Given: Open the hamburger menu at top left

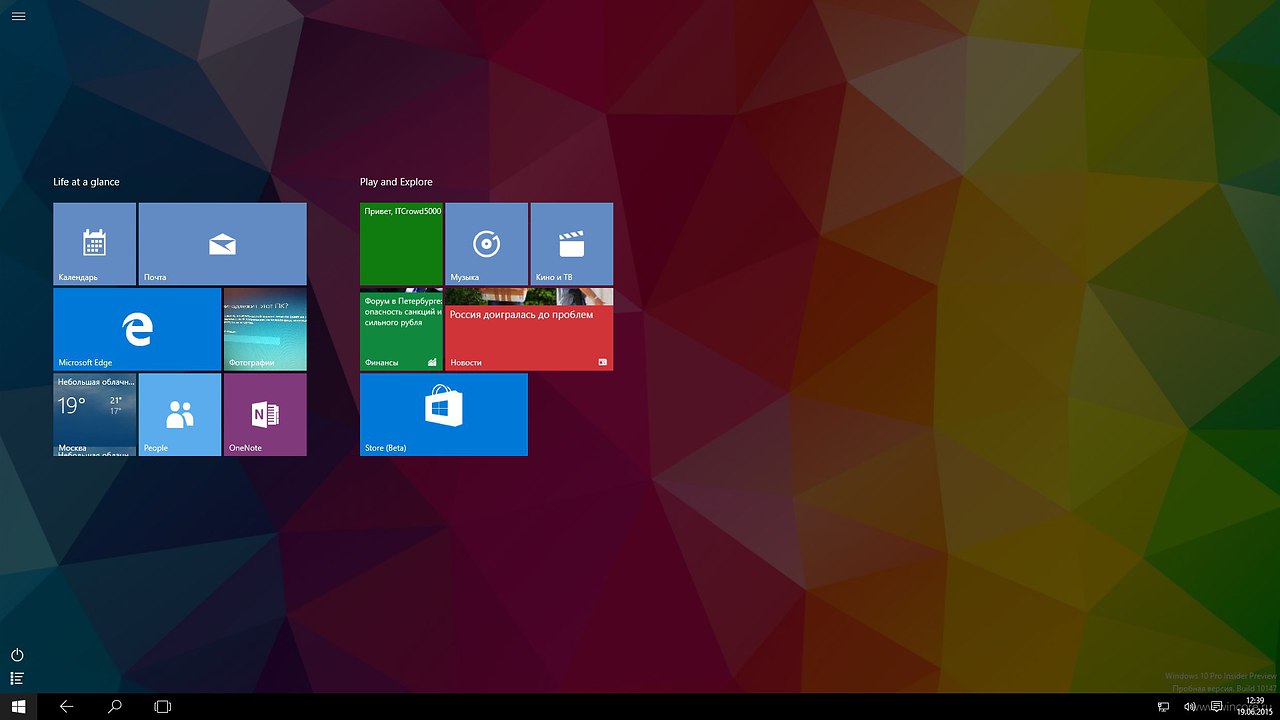Looking at the screenshot, I should point(18,16).
